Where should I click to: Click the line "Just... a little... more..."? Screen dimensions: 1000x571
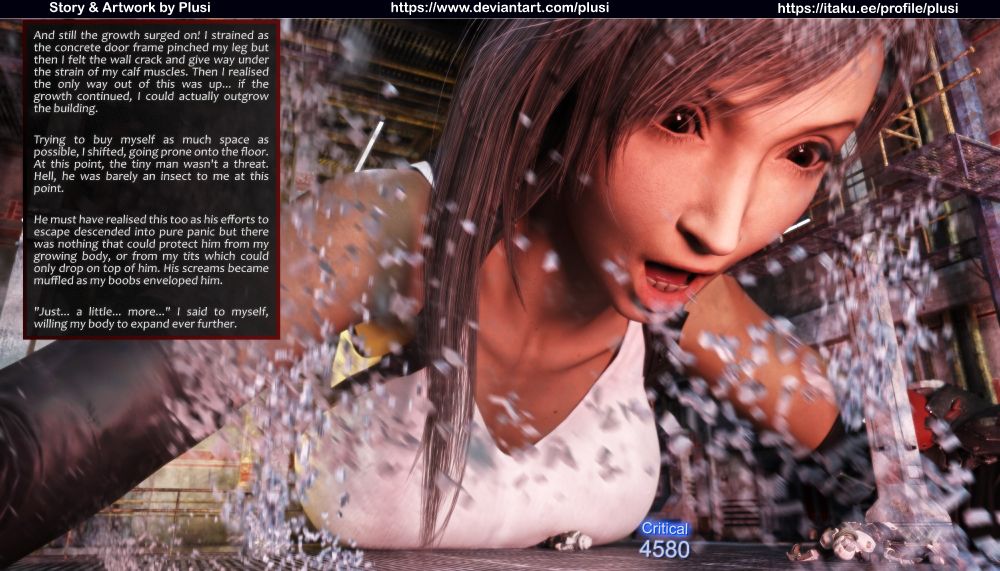151,317
